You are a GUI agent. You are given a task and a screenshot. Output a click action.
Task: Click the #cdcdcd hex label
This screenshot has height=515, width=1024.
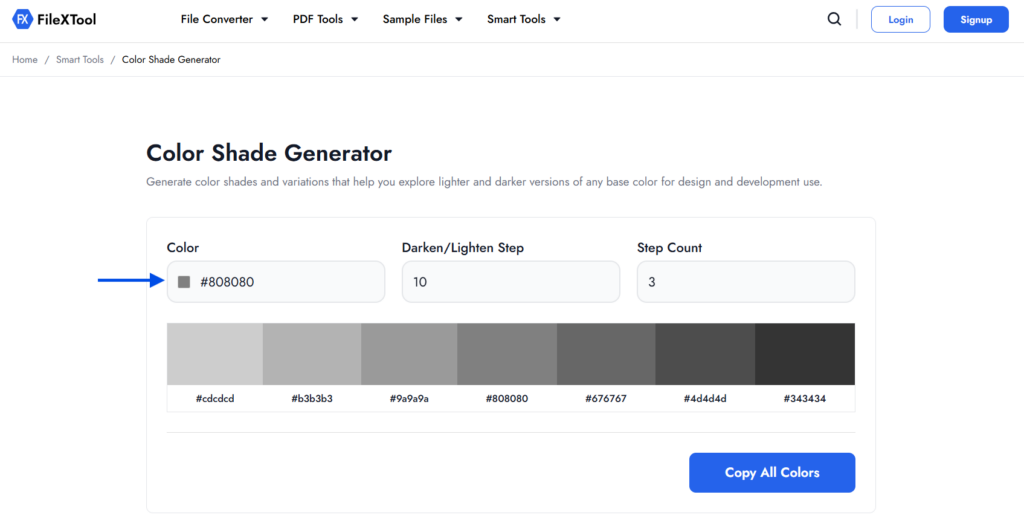[x=215, y=399]
